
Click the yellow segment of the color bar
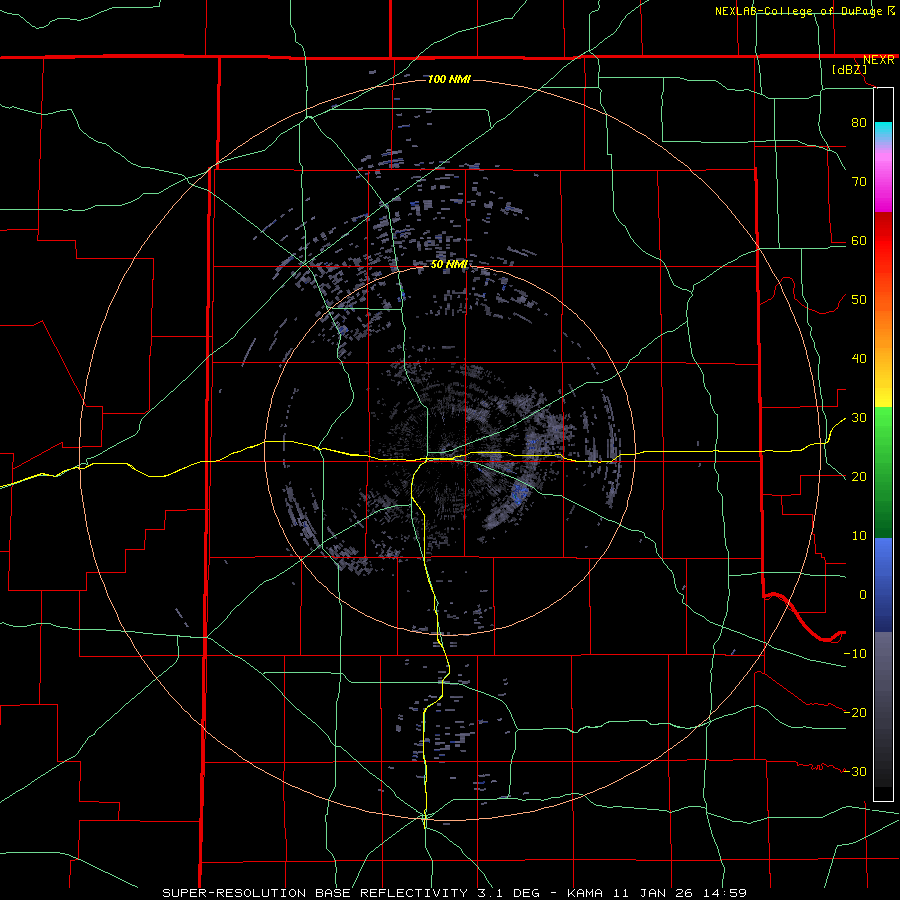click(883, 393)
